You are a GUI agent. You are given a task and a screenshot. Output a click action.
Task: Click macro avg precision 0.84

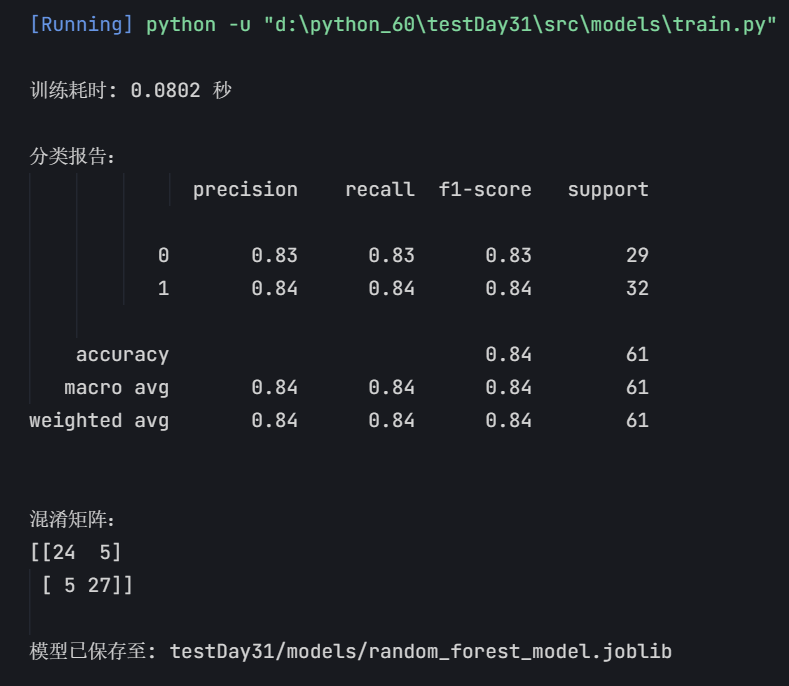275,388
